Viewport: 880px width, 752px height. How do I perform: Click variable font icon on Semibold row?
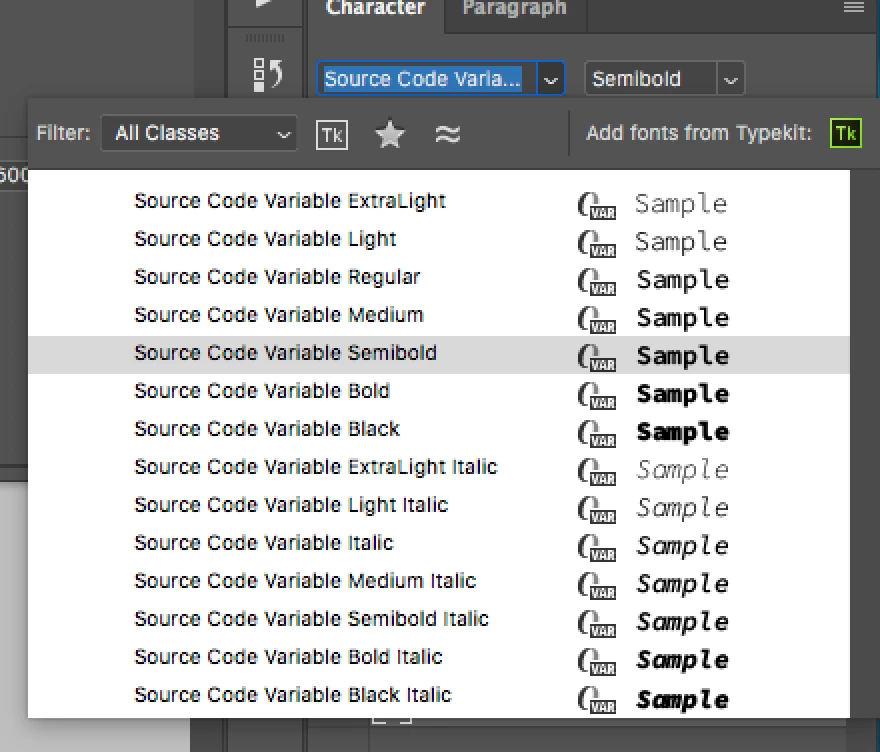[x=597, y=357]
